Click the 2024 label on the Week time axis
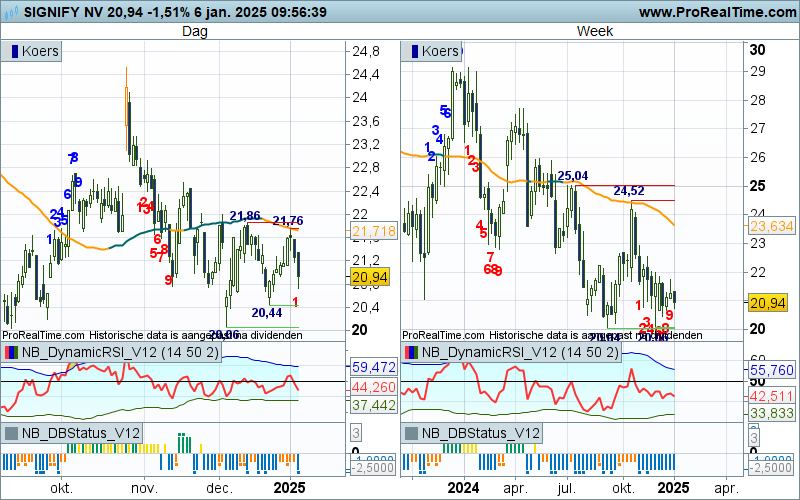Viewport: 800px width, 500px height. pos(463,488)
